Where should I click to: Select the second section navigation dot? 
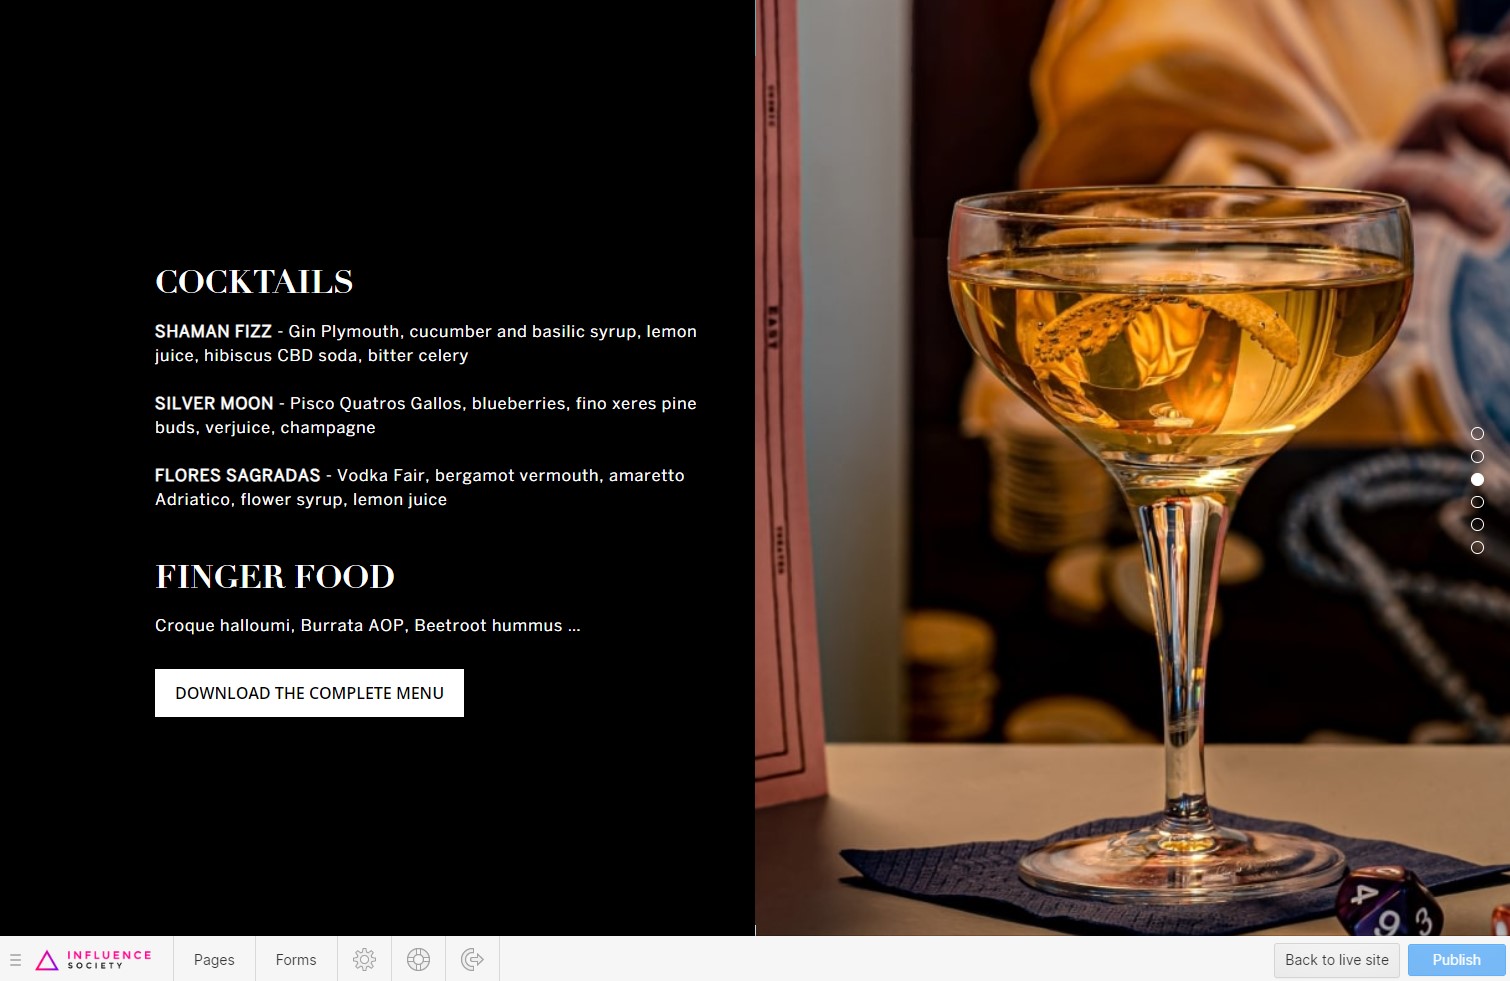(1477, 456)
